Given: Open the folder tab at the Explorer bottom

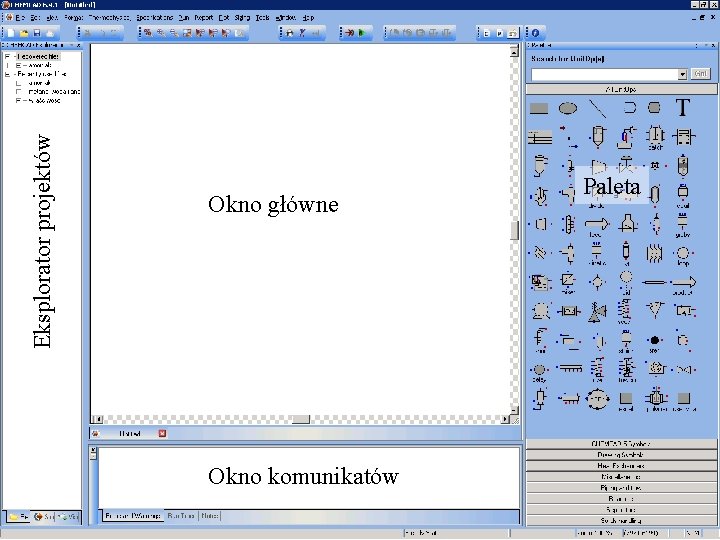Looking at the screenshot, I should point(18,517).
